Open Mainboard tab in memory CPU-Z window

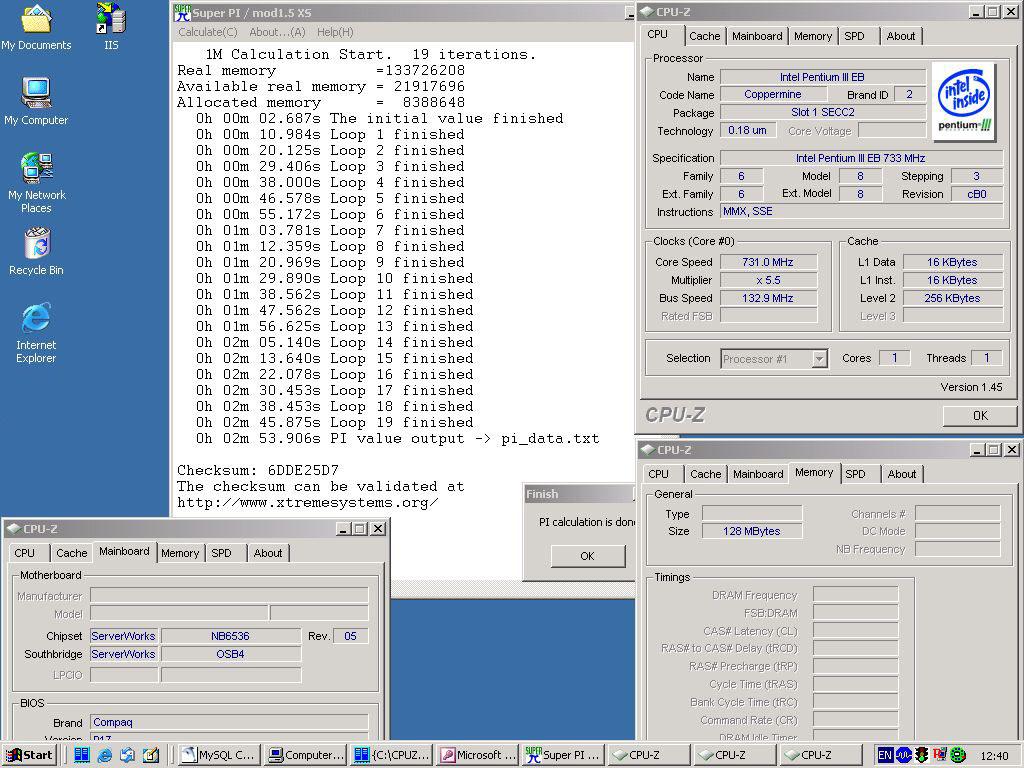[758, 474]
